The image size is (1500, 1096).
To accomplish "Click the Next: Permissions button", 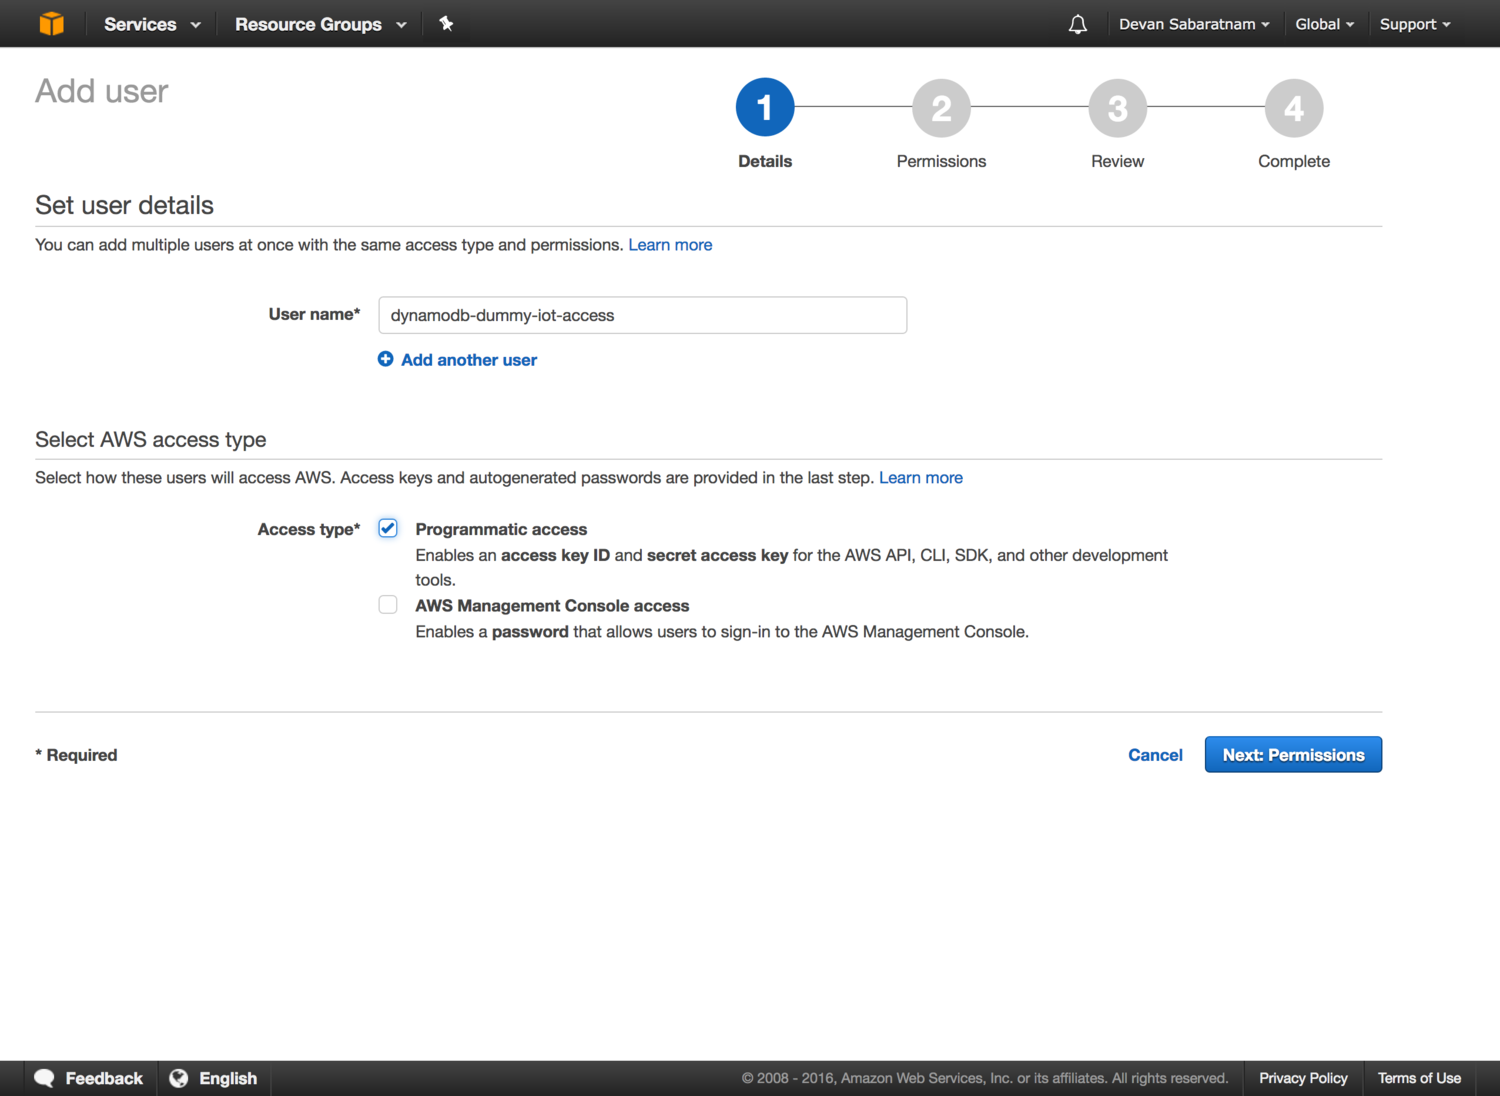I will (1293, 755).
